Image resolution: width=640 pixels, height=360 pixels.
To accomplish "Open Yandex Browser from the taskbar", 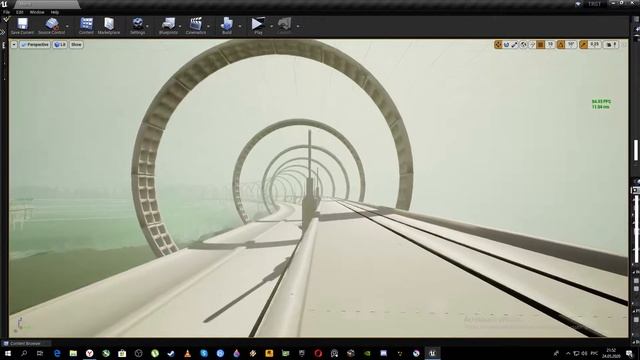I will point(89,353).
